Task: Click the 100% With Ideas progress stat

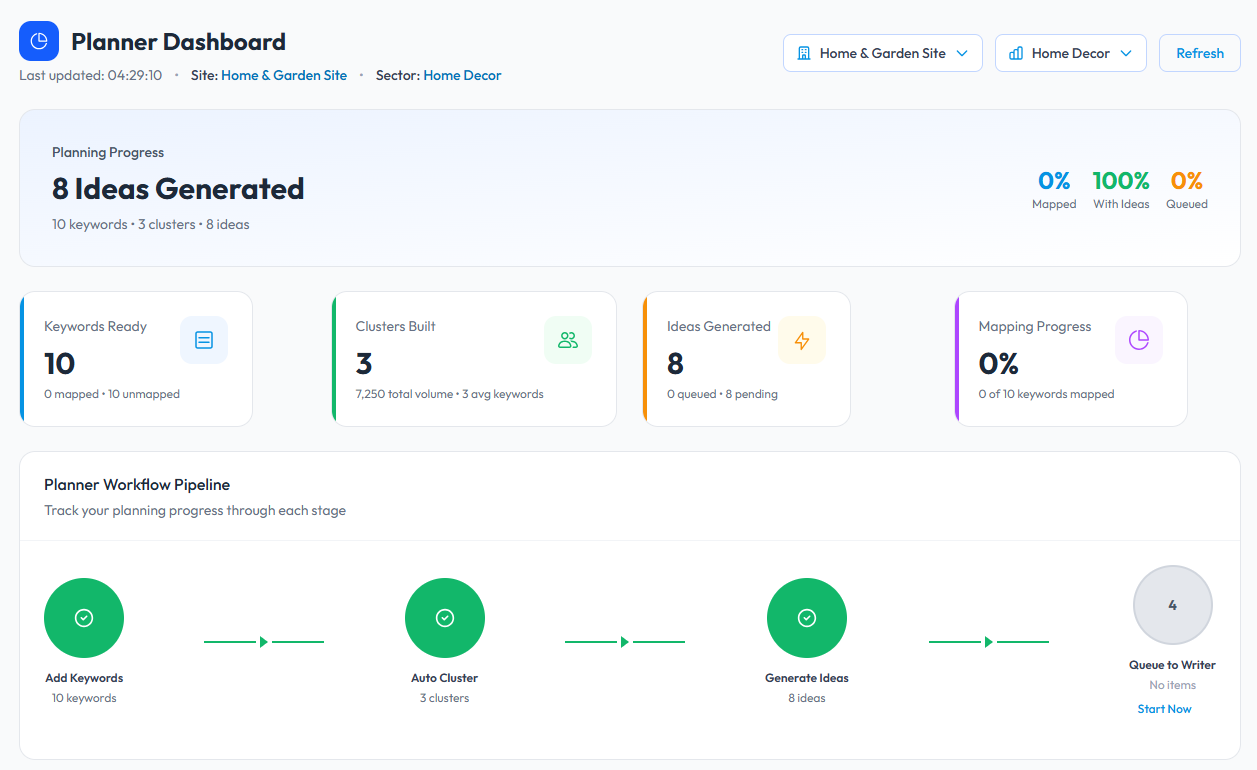Action: pyautogui.click(x=1121, y=189)
